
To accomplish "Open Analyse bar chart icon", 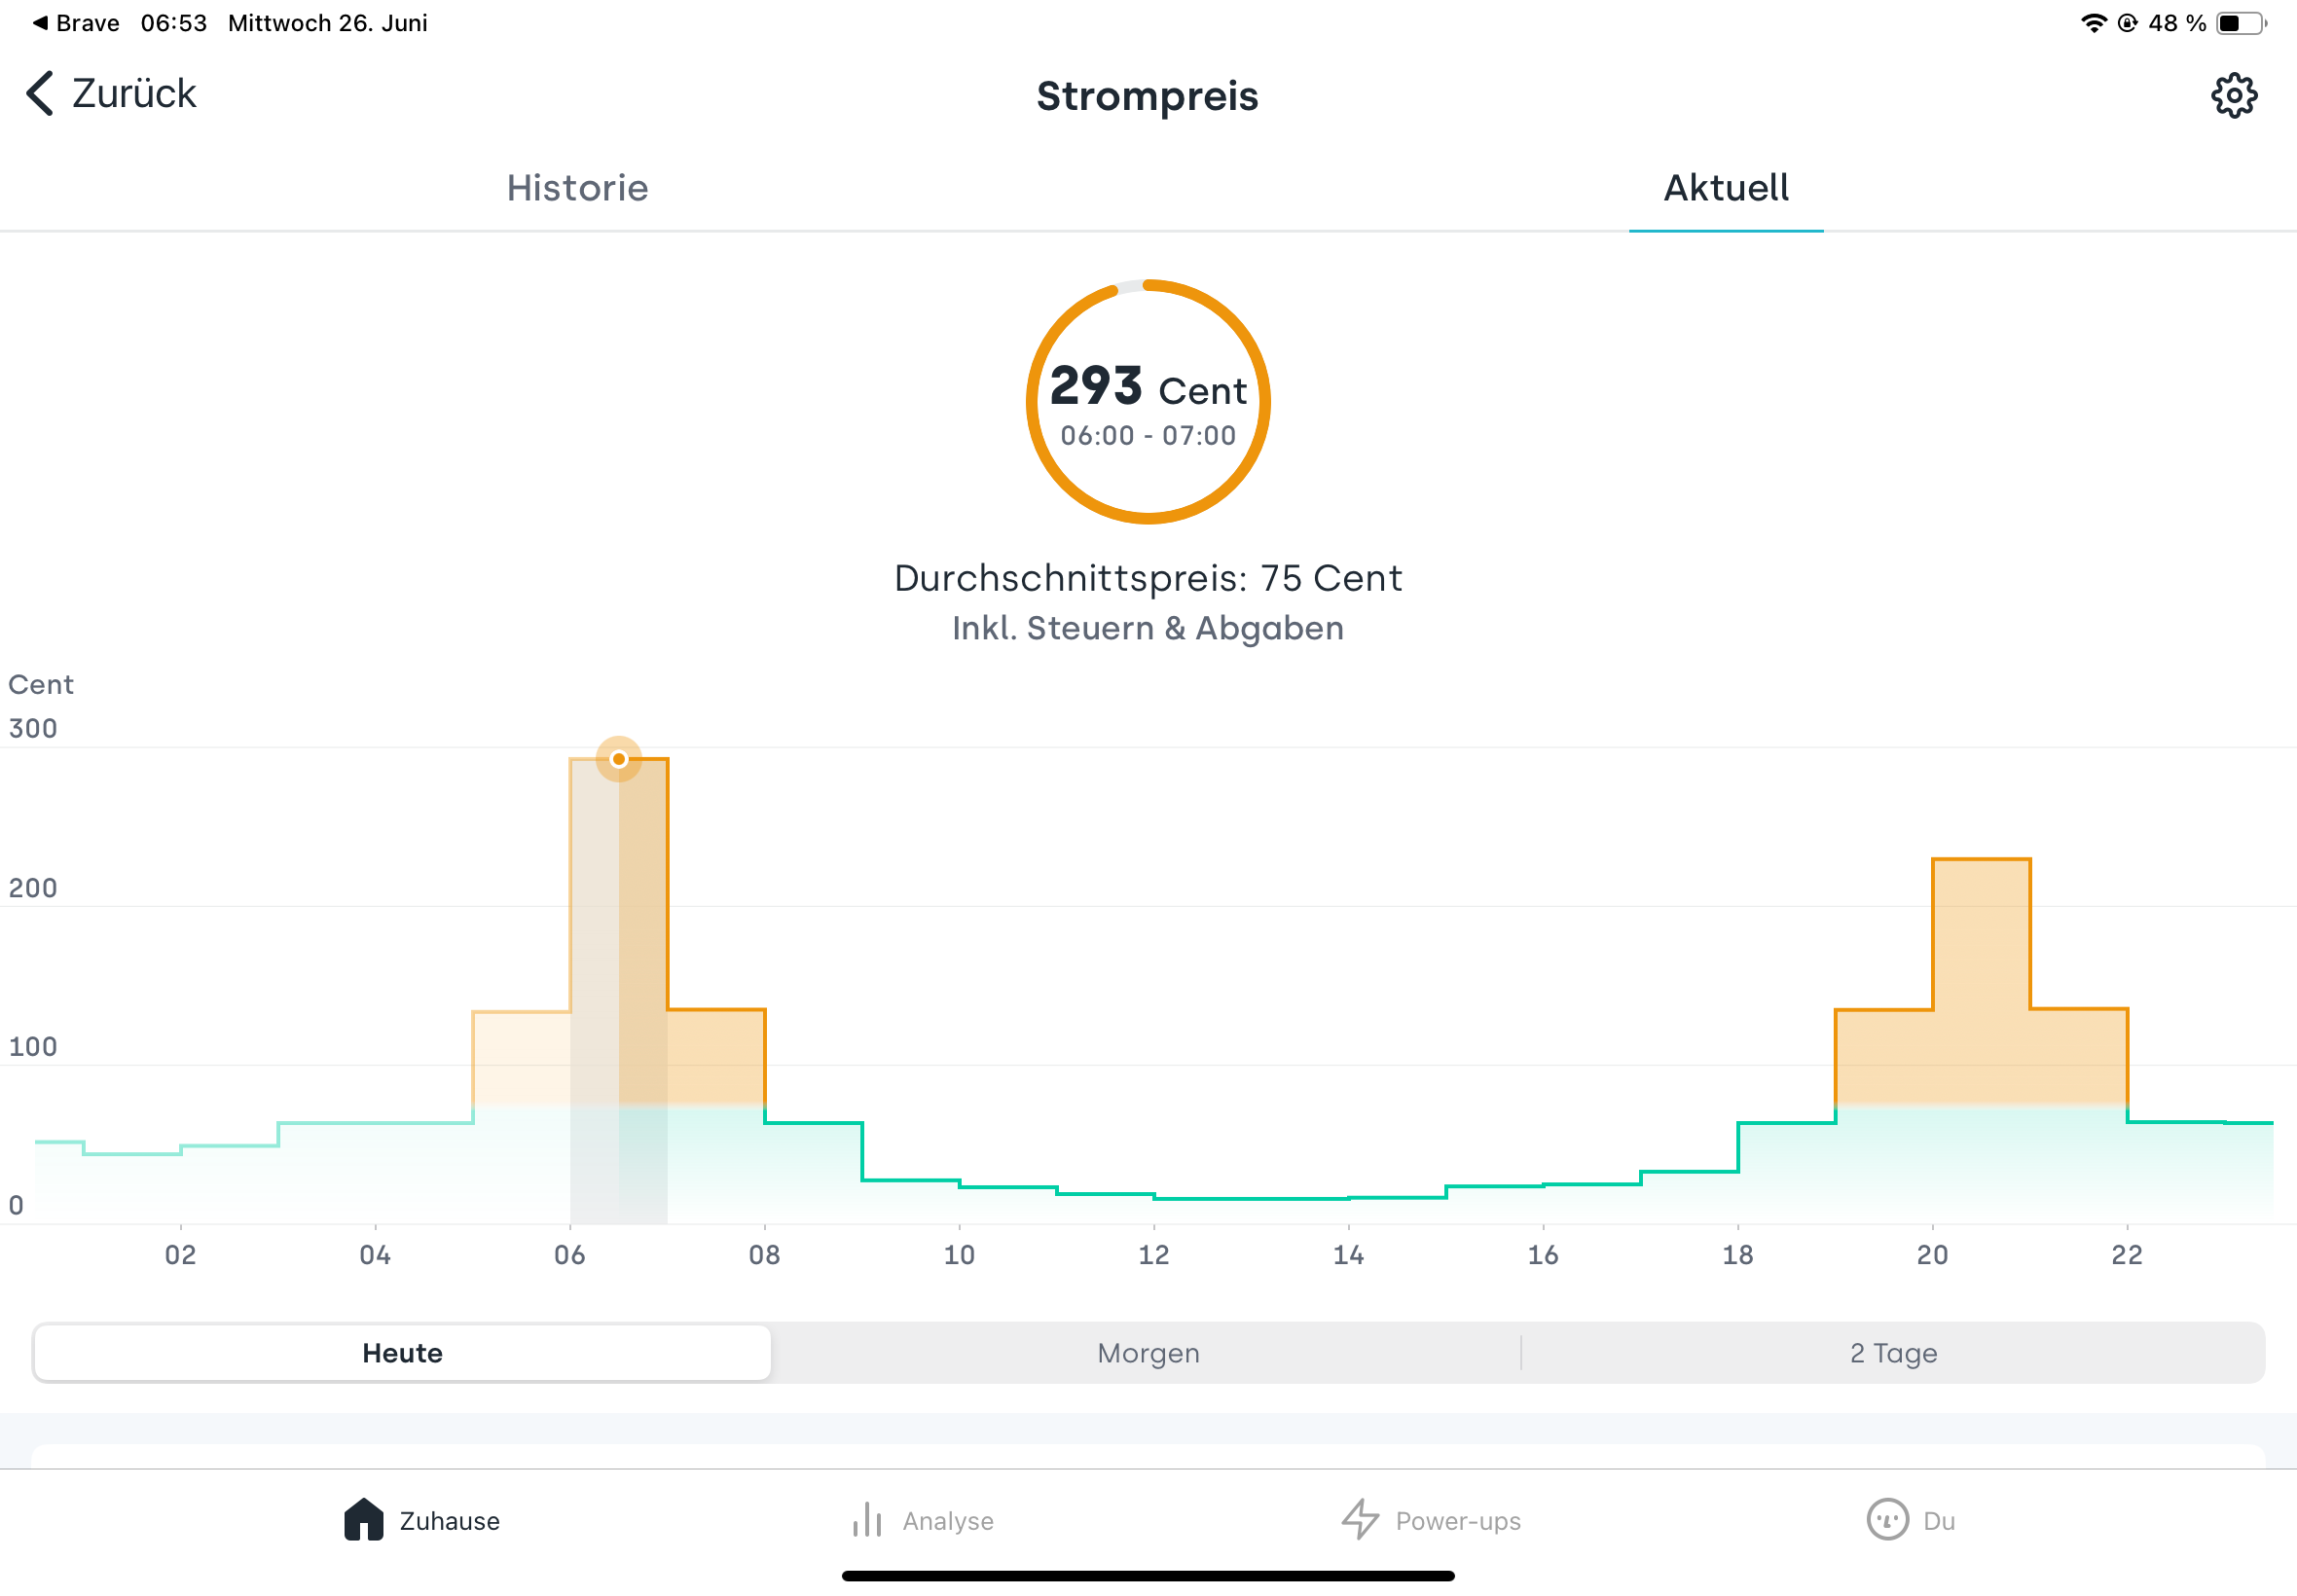I will tap(866, 1520).
